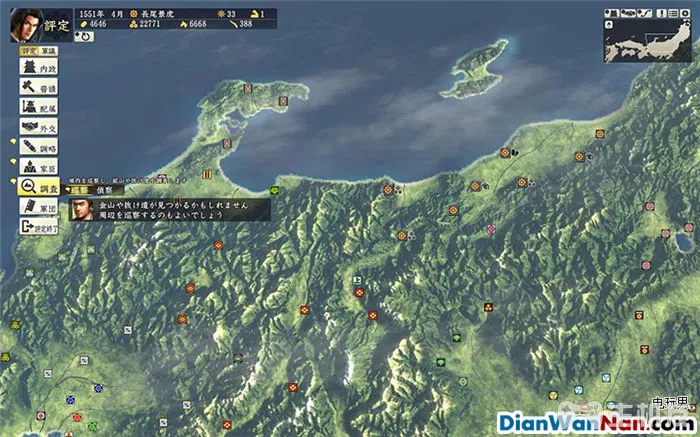
Task: Open the 家臣 retainers menu
Action: tap(38, 166)
